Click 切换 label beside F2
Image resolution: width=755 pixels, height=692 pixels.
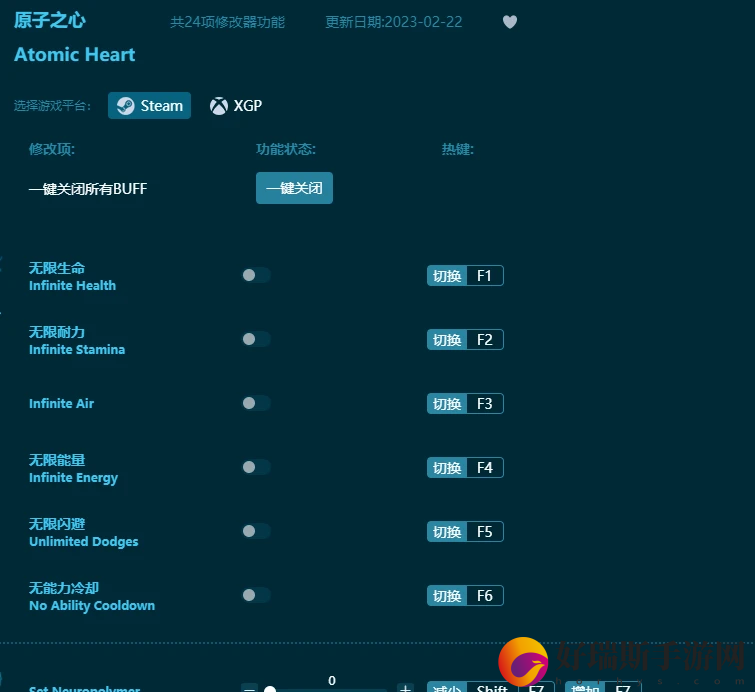click(447, 339)
